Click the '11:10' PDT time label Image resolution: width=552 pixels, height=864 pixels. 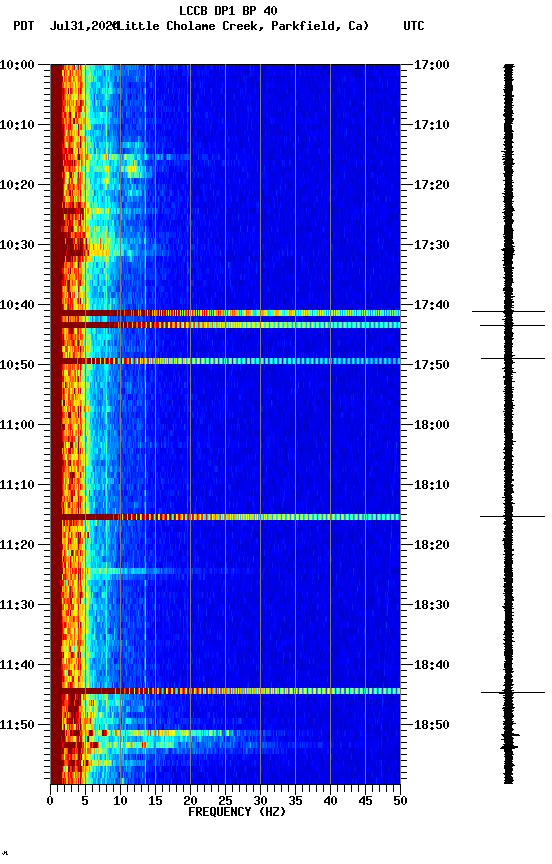(17, 485)
